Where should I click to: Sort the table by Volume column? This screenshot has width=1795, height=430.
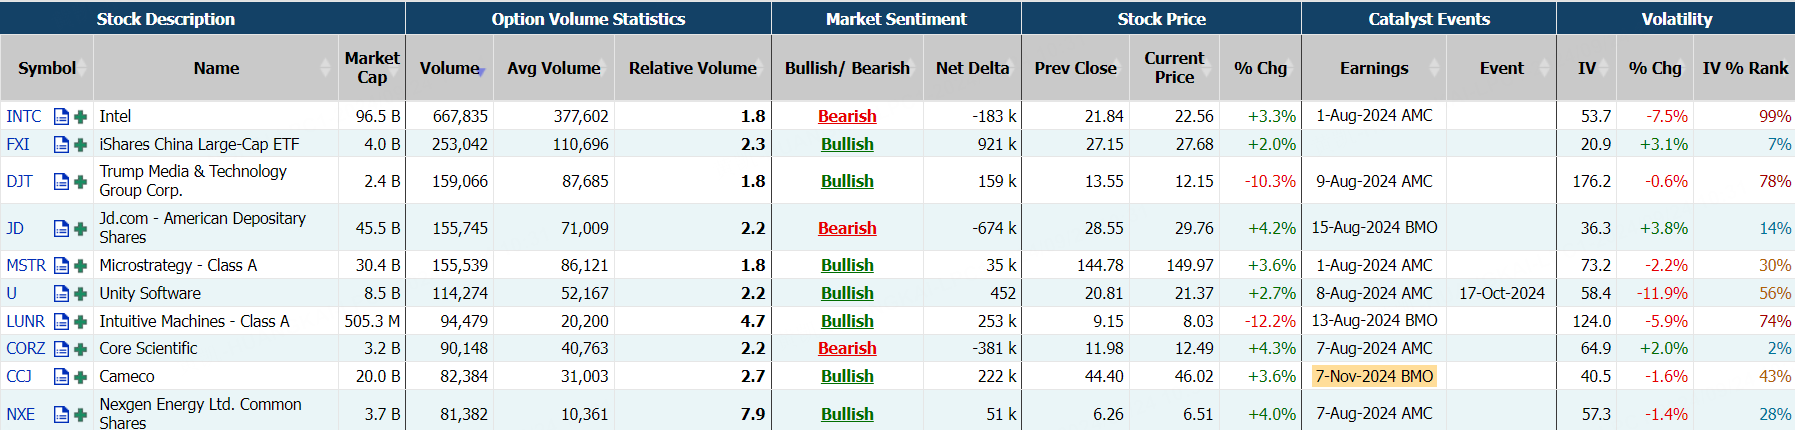(449, 68)
